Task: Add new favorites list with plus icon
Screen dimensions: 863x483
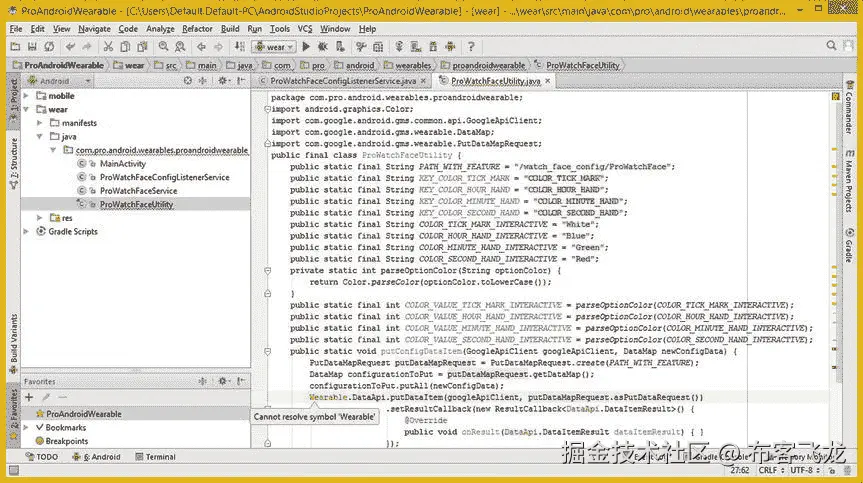Action: [x=29, y=397]
